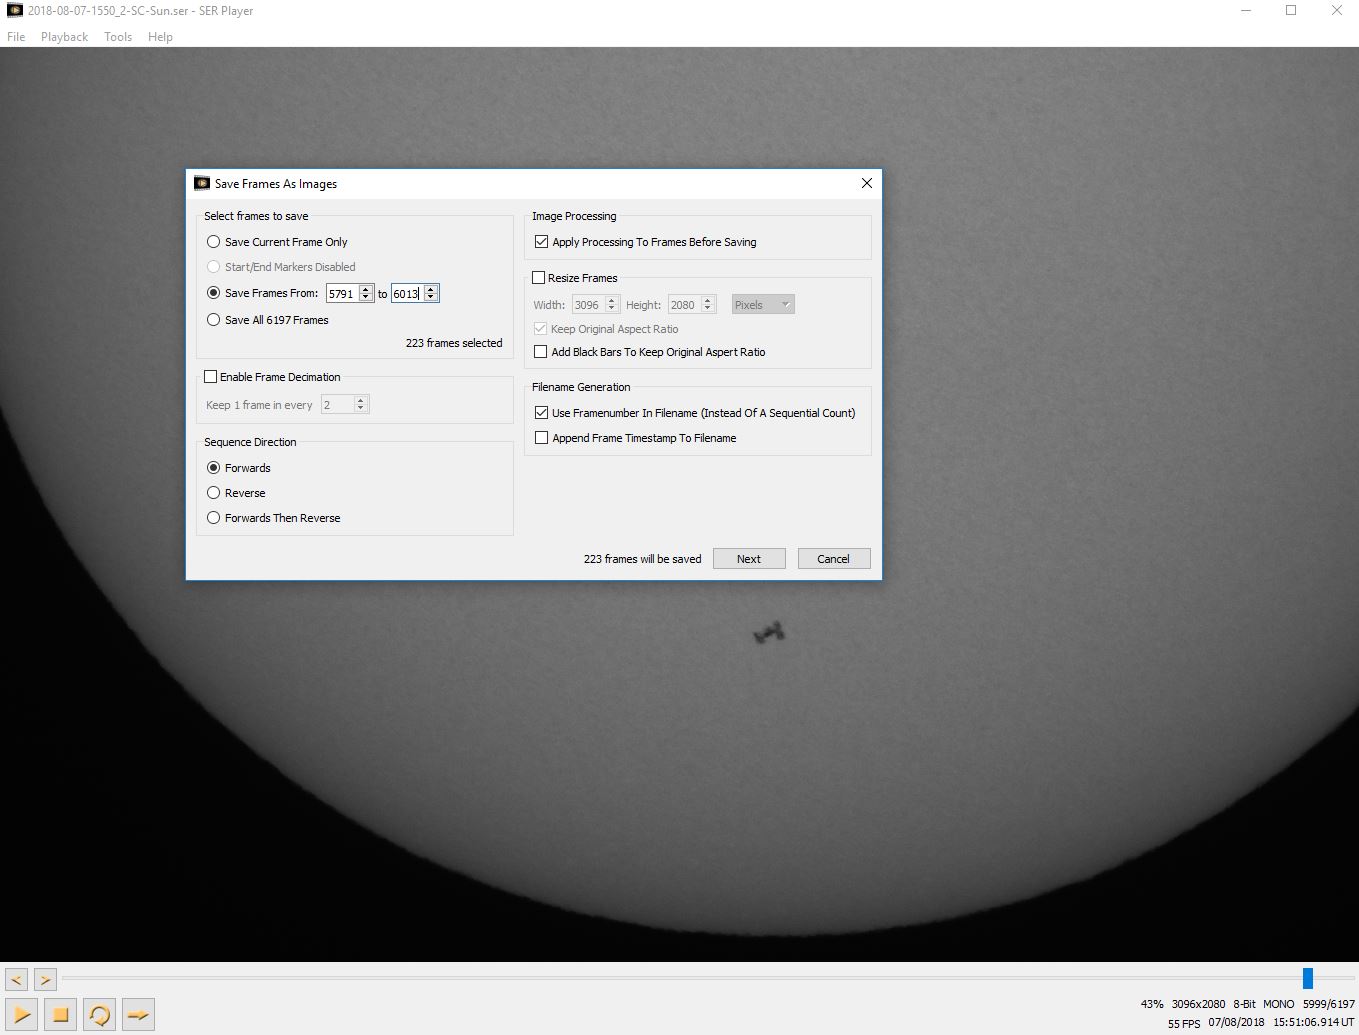The image size is (1359, 1035).
Task: Click the Width field showing 3096
Action: point(587,305)
